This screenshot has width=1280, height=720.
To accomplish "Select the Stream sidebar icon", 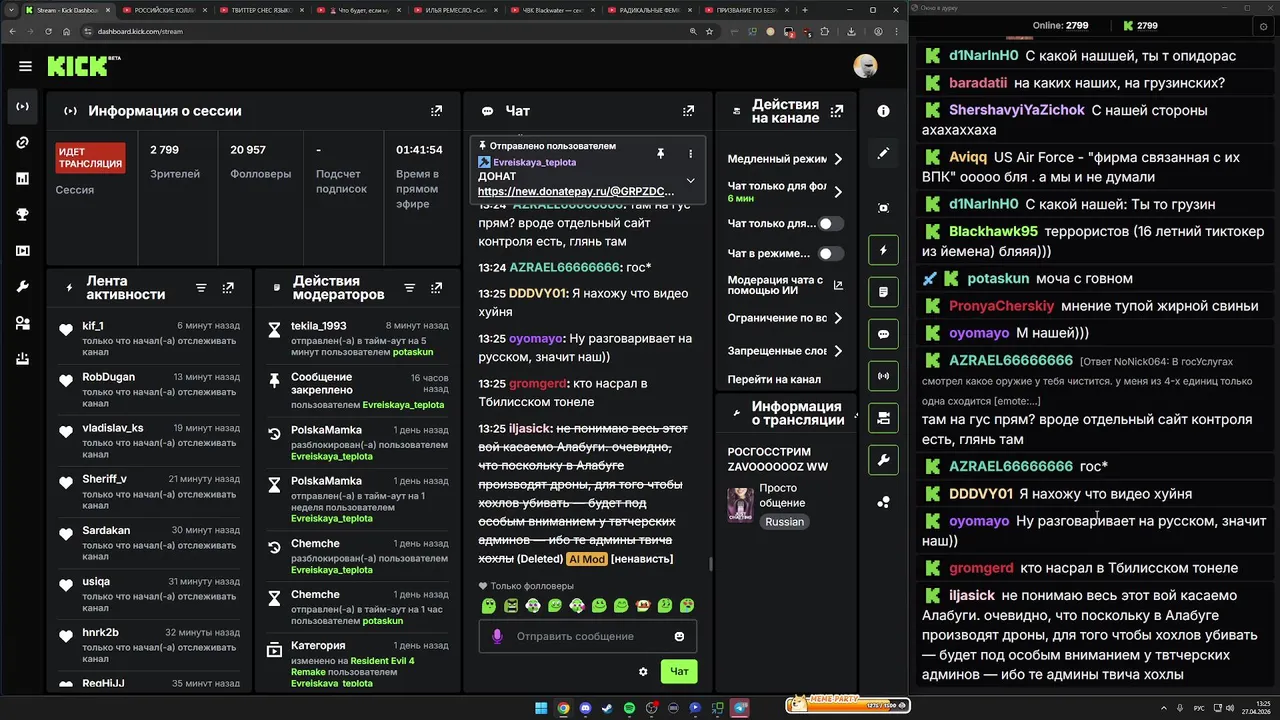I will click(22, 106).
